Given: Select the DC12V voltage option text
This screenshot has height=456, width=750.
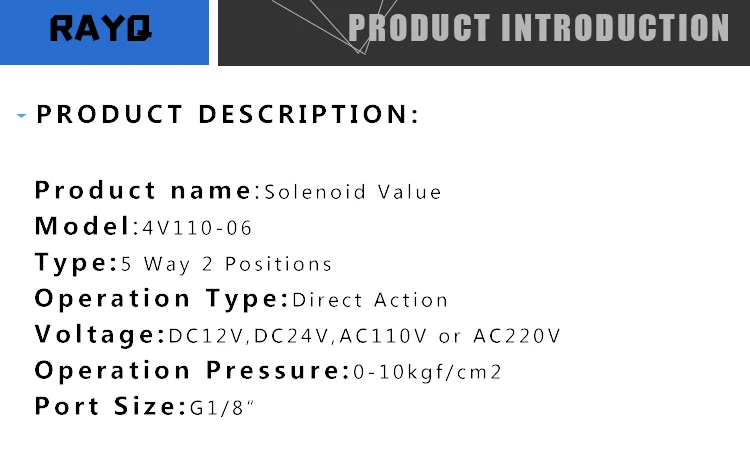Looking at the screenshot, I should click(x=207, y=336).
